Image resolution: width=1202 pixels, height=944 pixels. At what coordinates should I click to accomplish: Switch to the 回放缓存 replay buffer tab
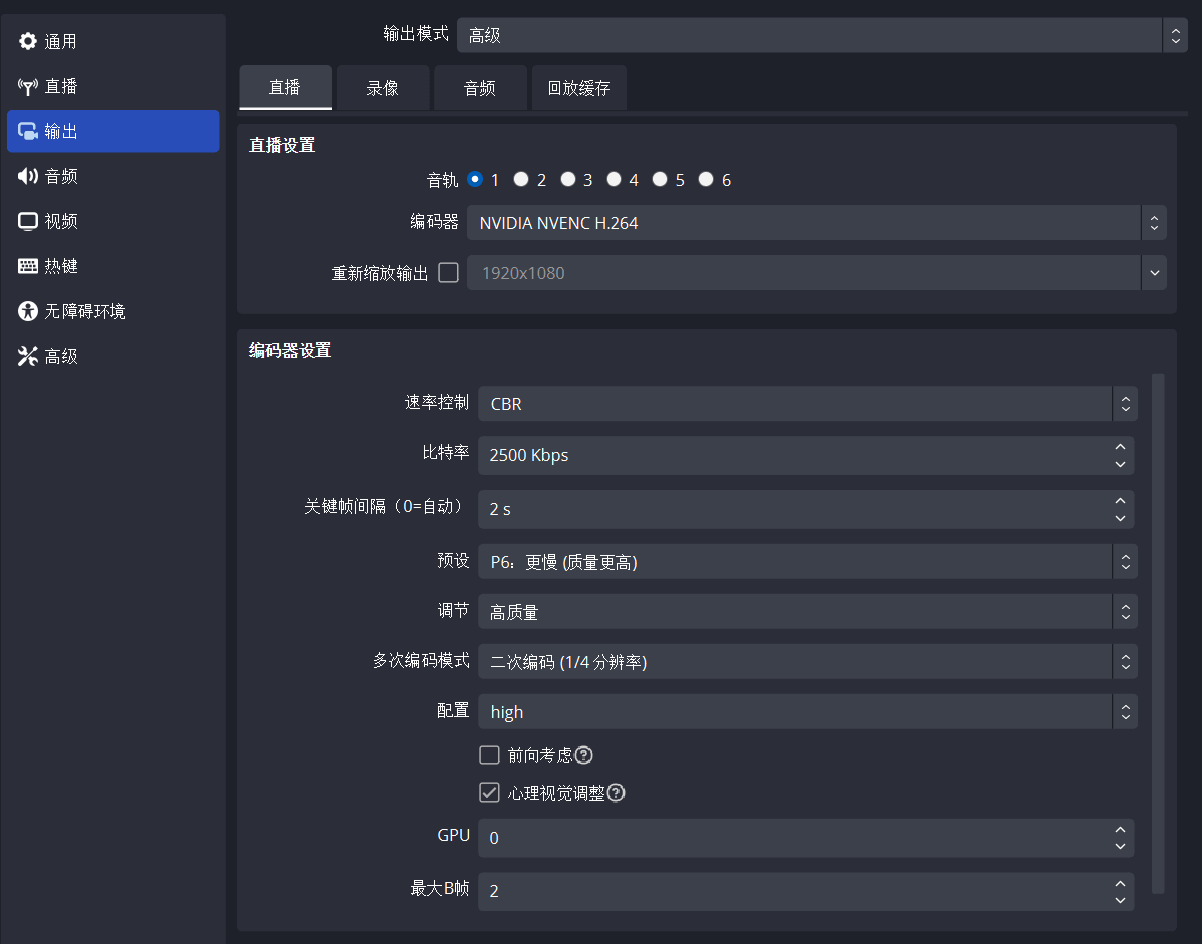[x=579, y=87]
